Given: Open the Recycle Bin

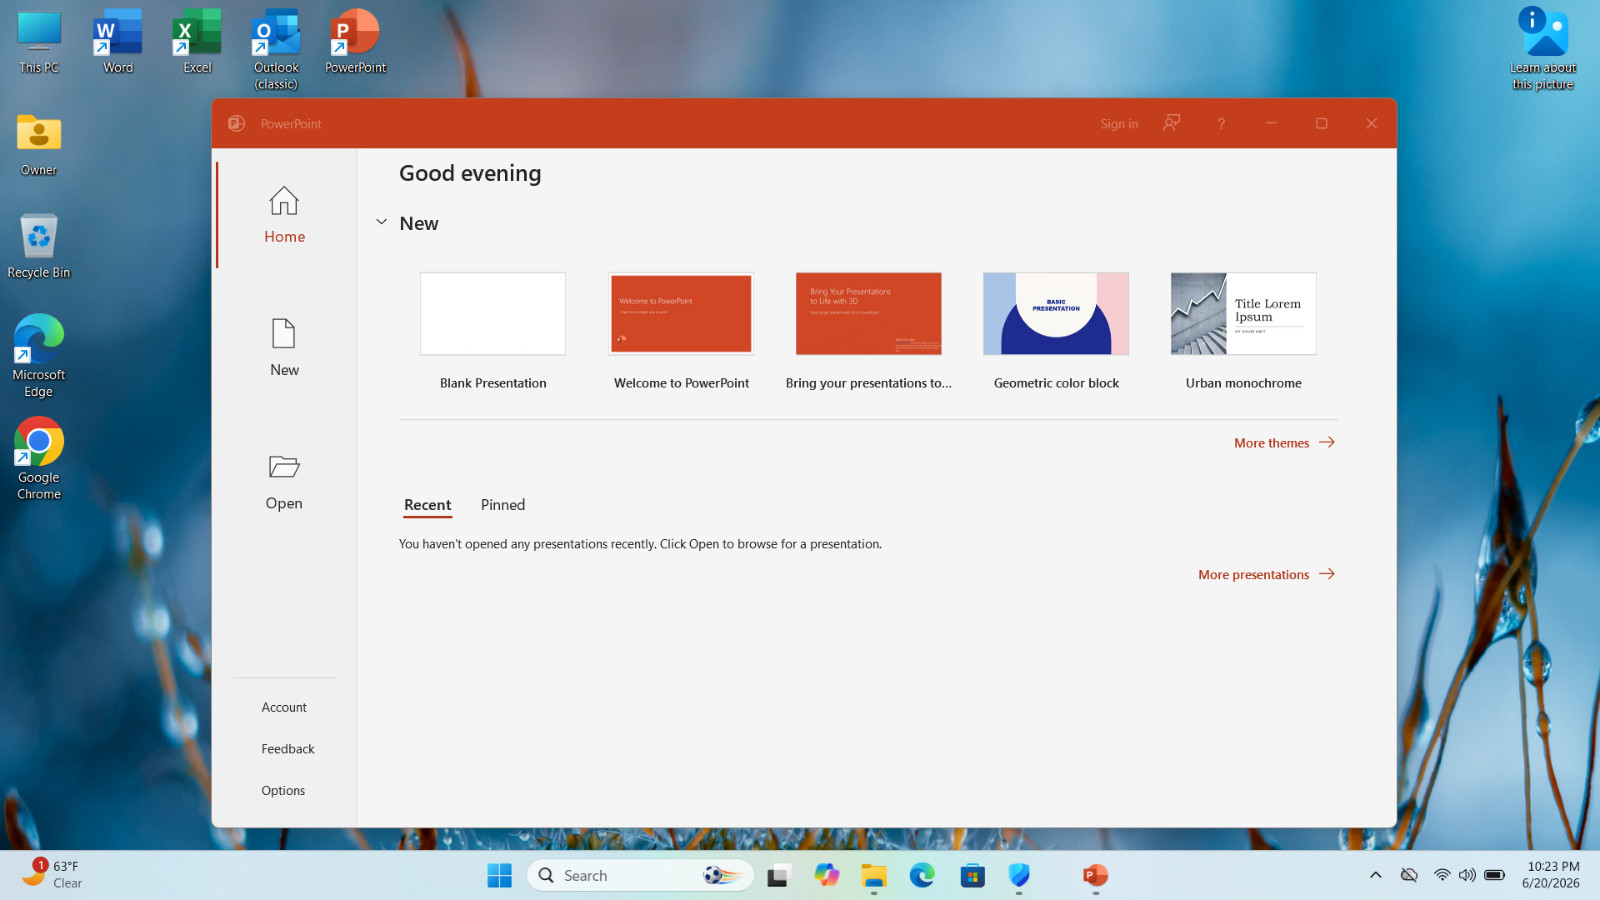Looking at the screenshot, I should coord(39,246).
